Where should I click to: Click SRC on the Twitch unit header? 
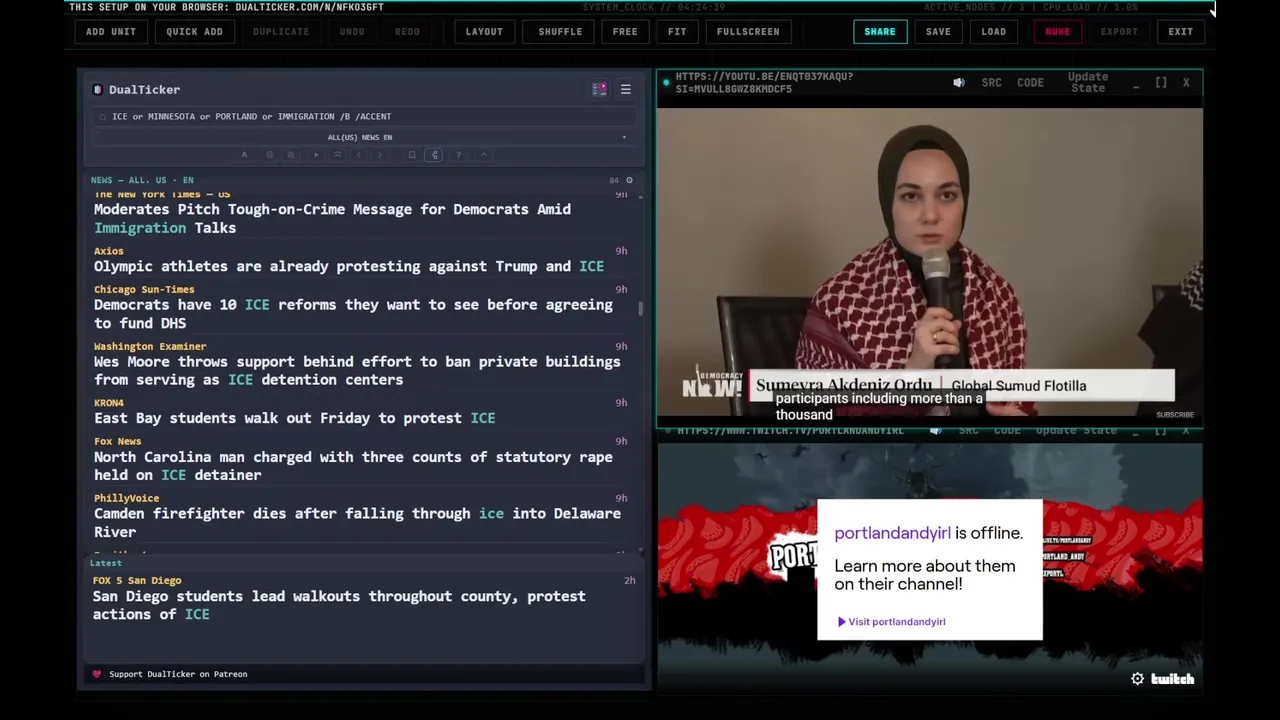(x=968, y=431)
